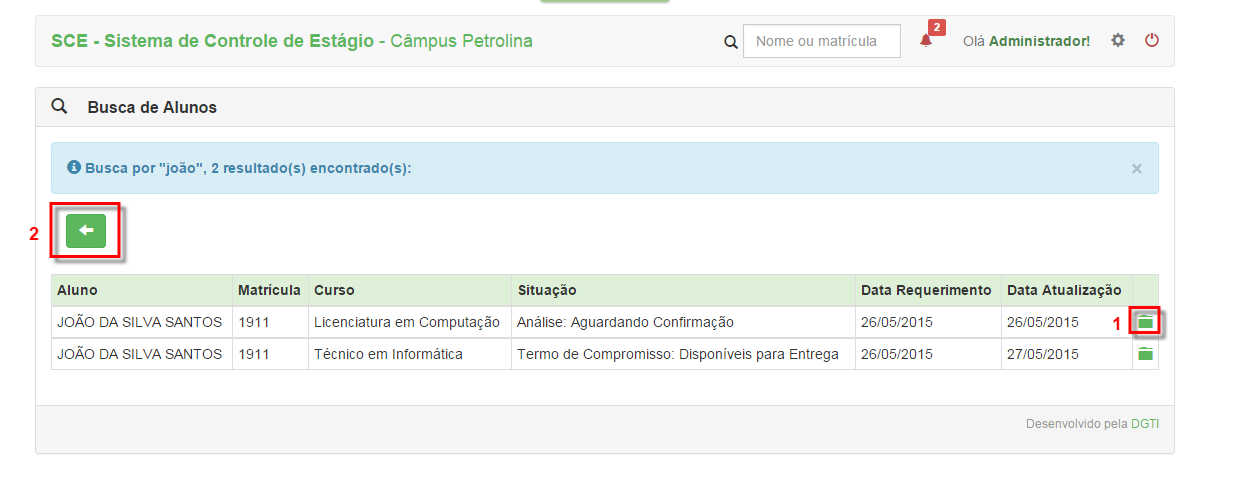This screenshot has height=503, width=1240.
Task: Click the search magnifier beside name field
Action: click(730, 42)
